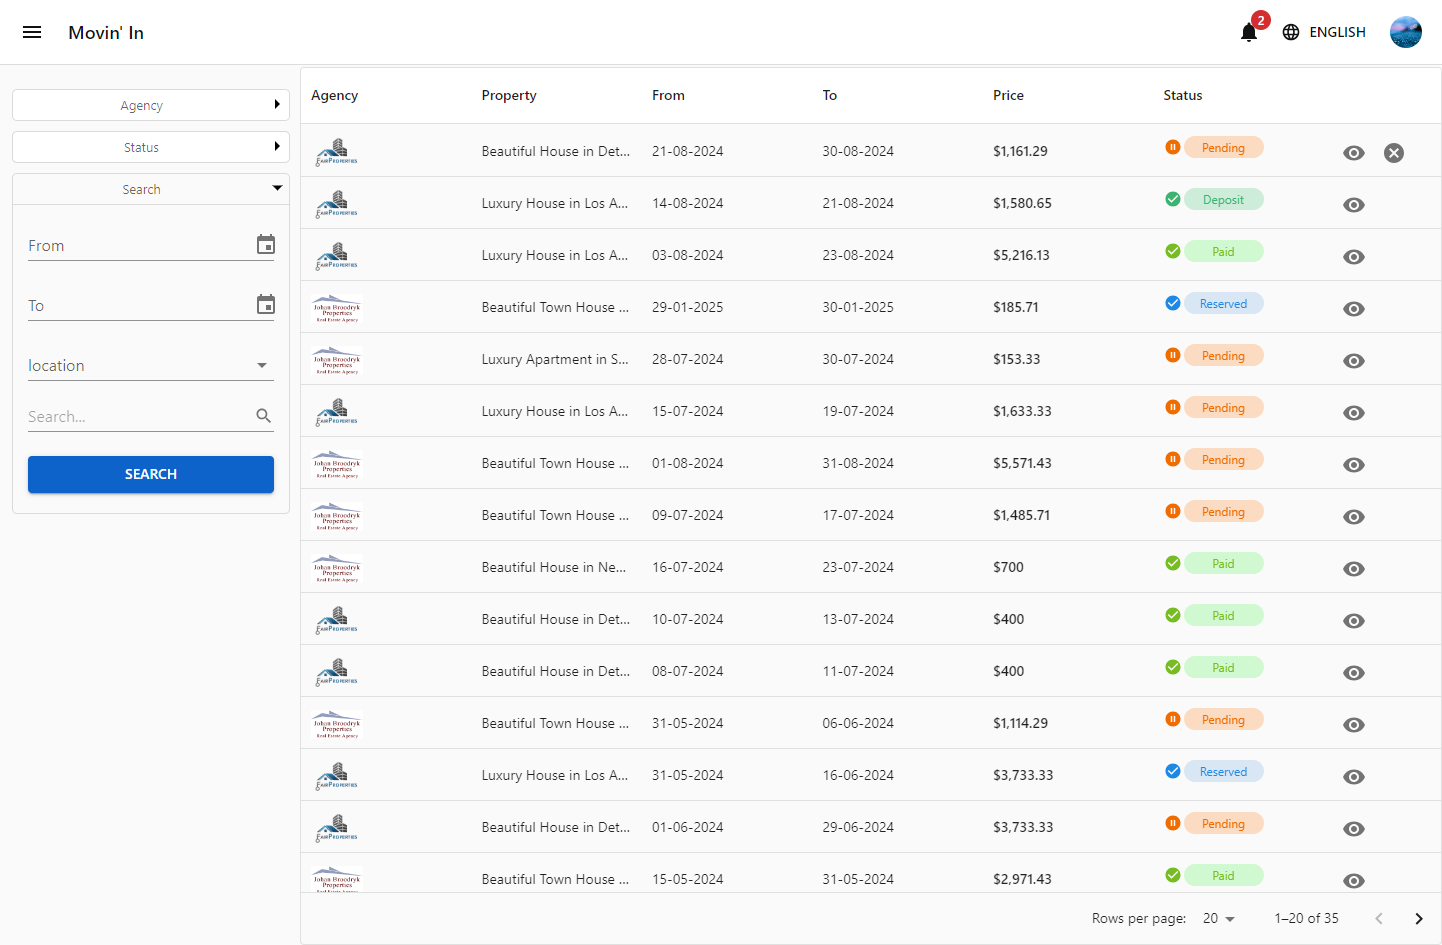This screenshot has height=945, width=1442.
Task: Click the 1–20 of 35 pagination text
Action: click(1306, 918)
